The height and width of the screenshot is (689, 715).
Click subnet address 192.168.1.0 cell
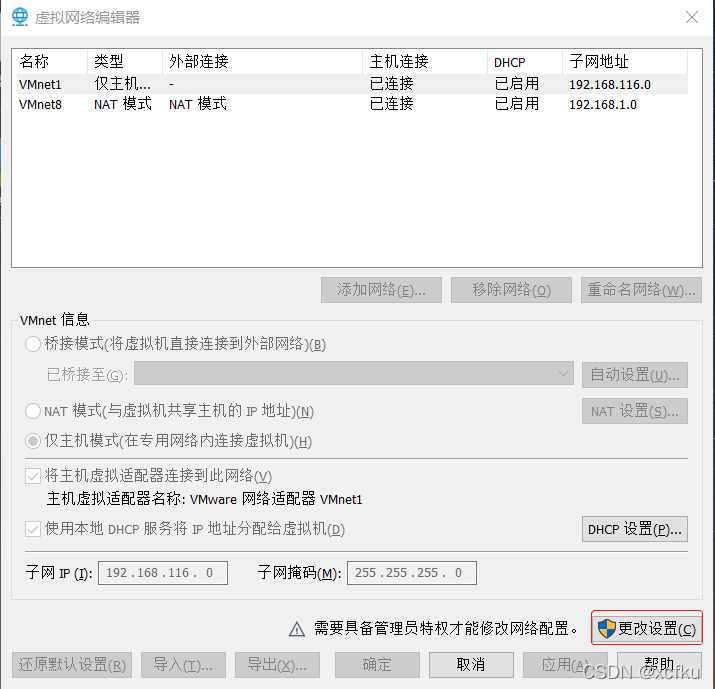[603, 104]
